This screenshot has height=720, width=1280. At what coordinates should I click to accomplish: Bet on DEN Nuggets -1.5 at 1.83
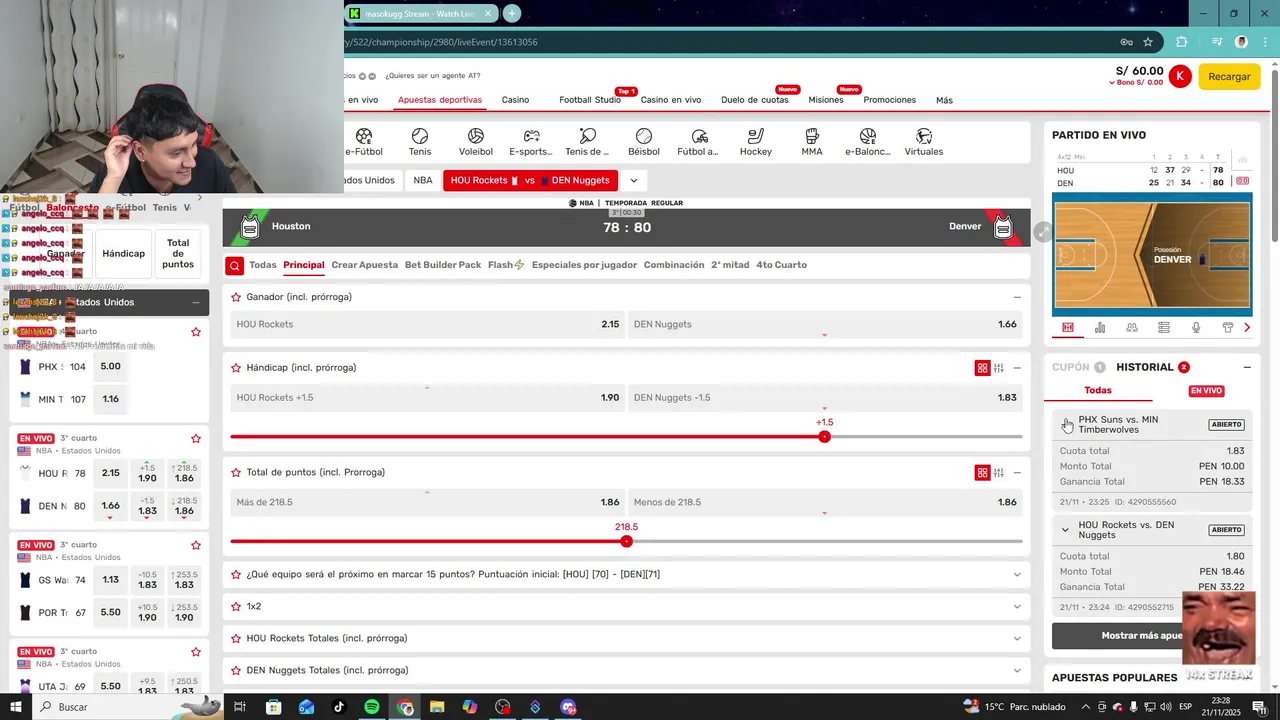(x=825, y=398)
